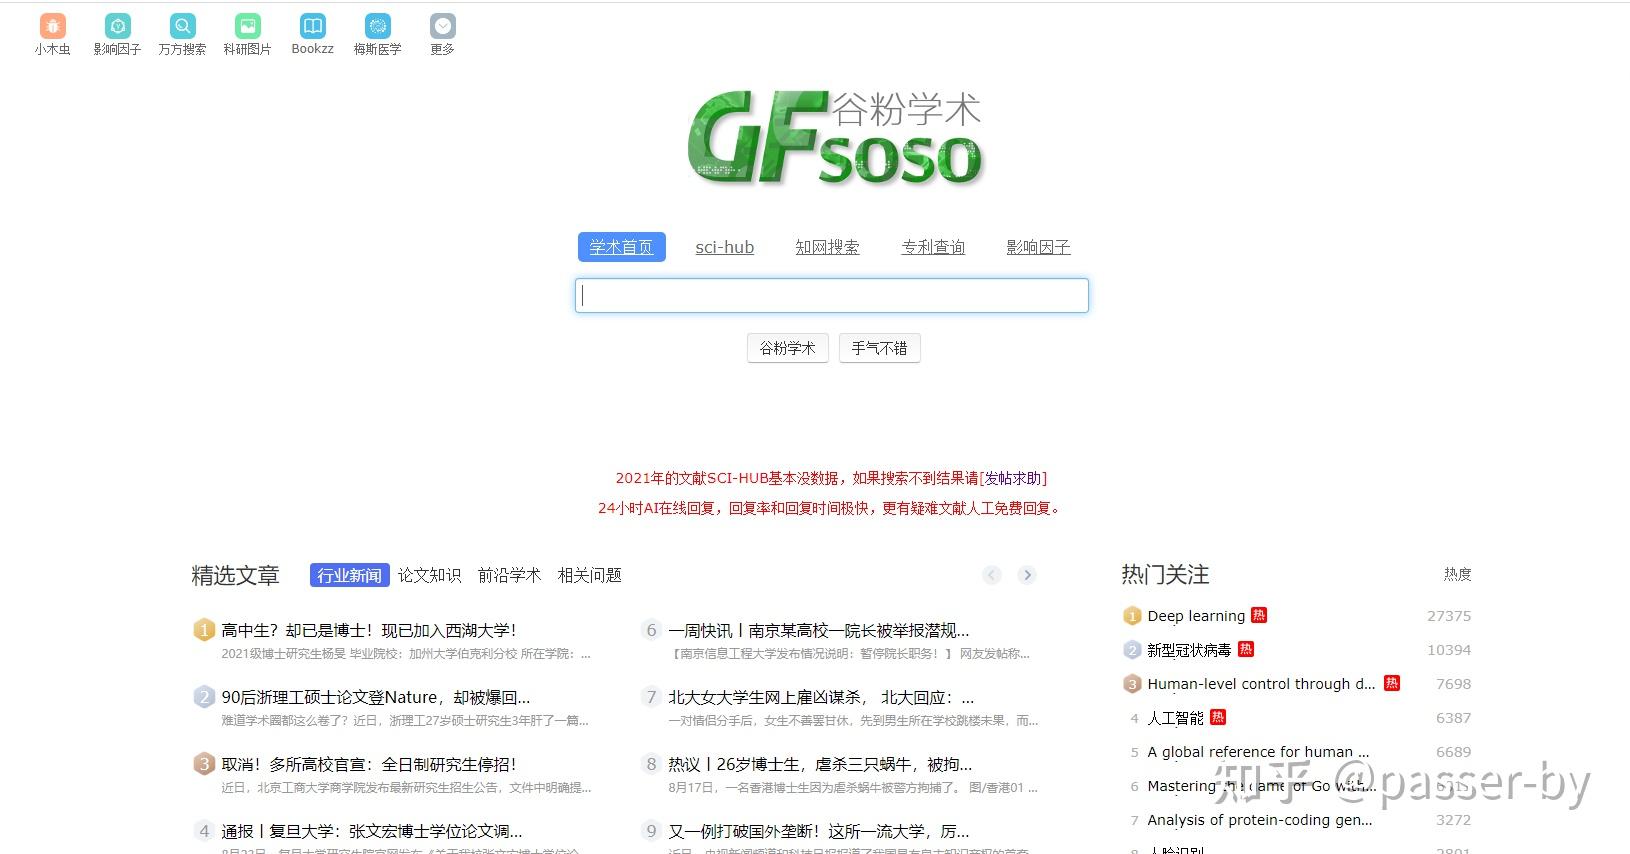
Task: Open the 科研图片 shortcut icon
Action: pyautogui.click(x=247, y=26)
